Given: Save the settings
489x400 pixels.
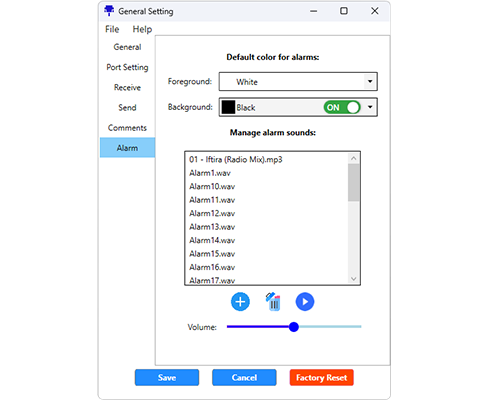Looking at the screenshot, I should [167, 377].
